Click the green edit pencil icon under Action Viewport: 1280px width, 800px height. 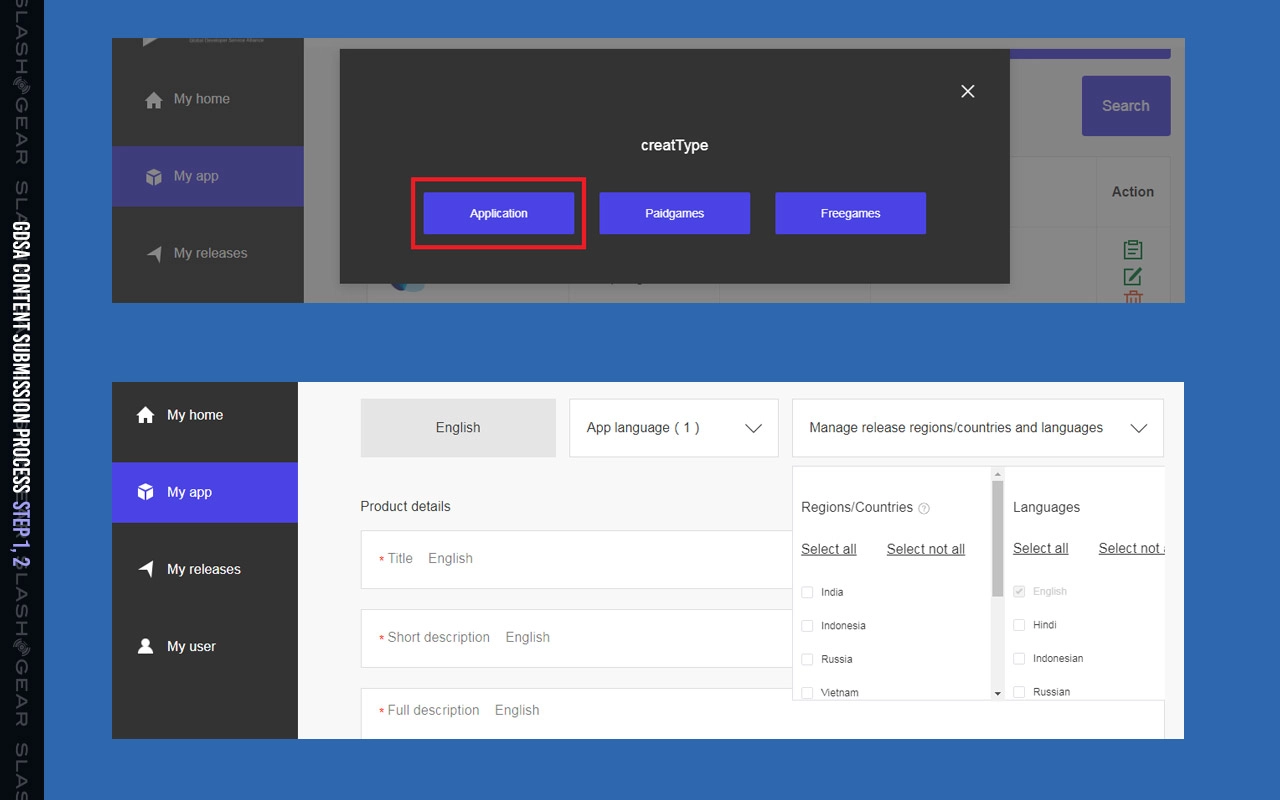1132,276
